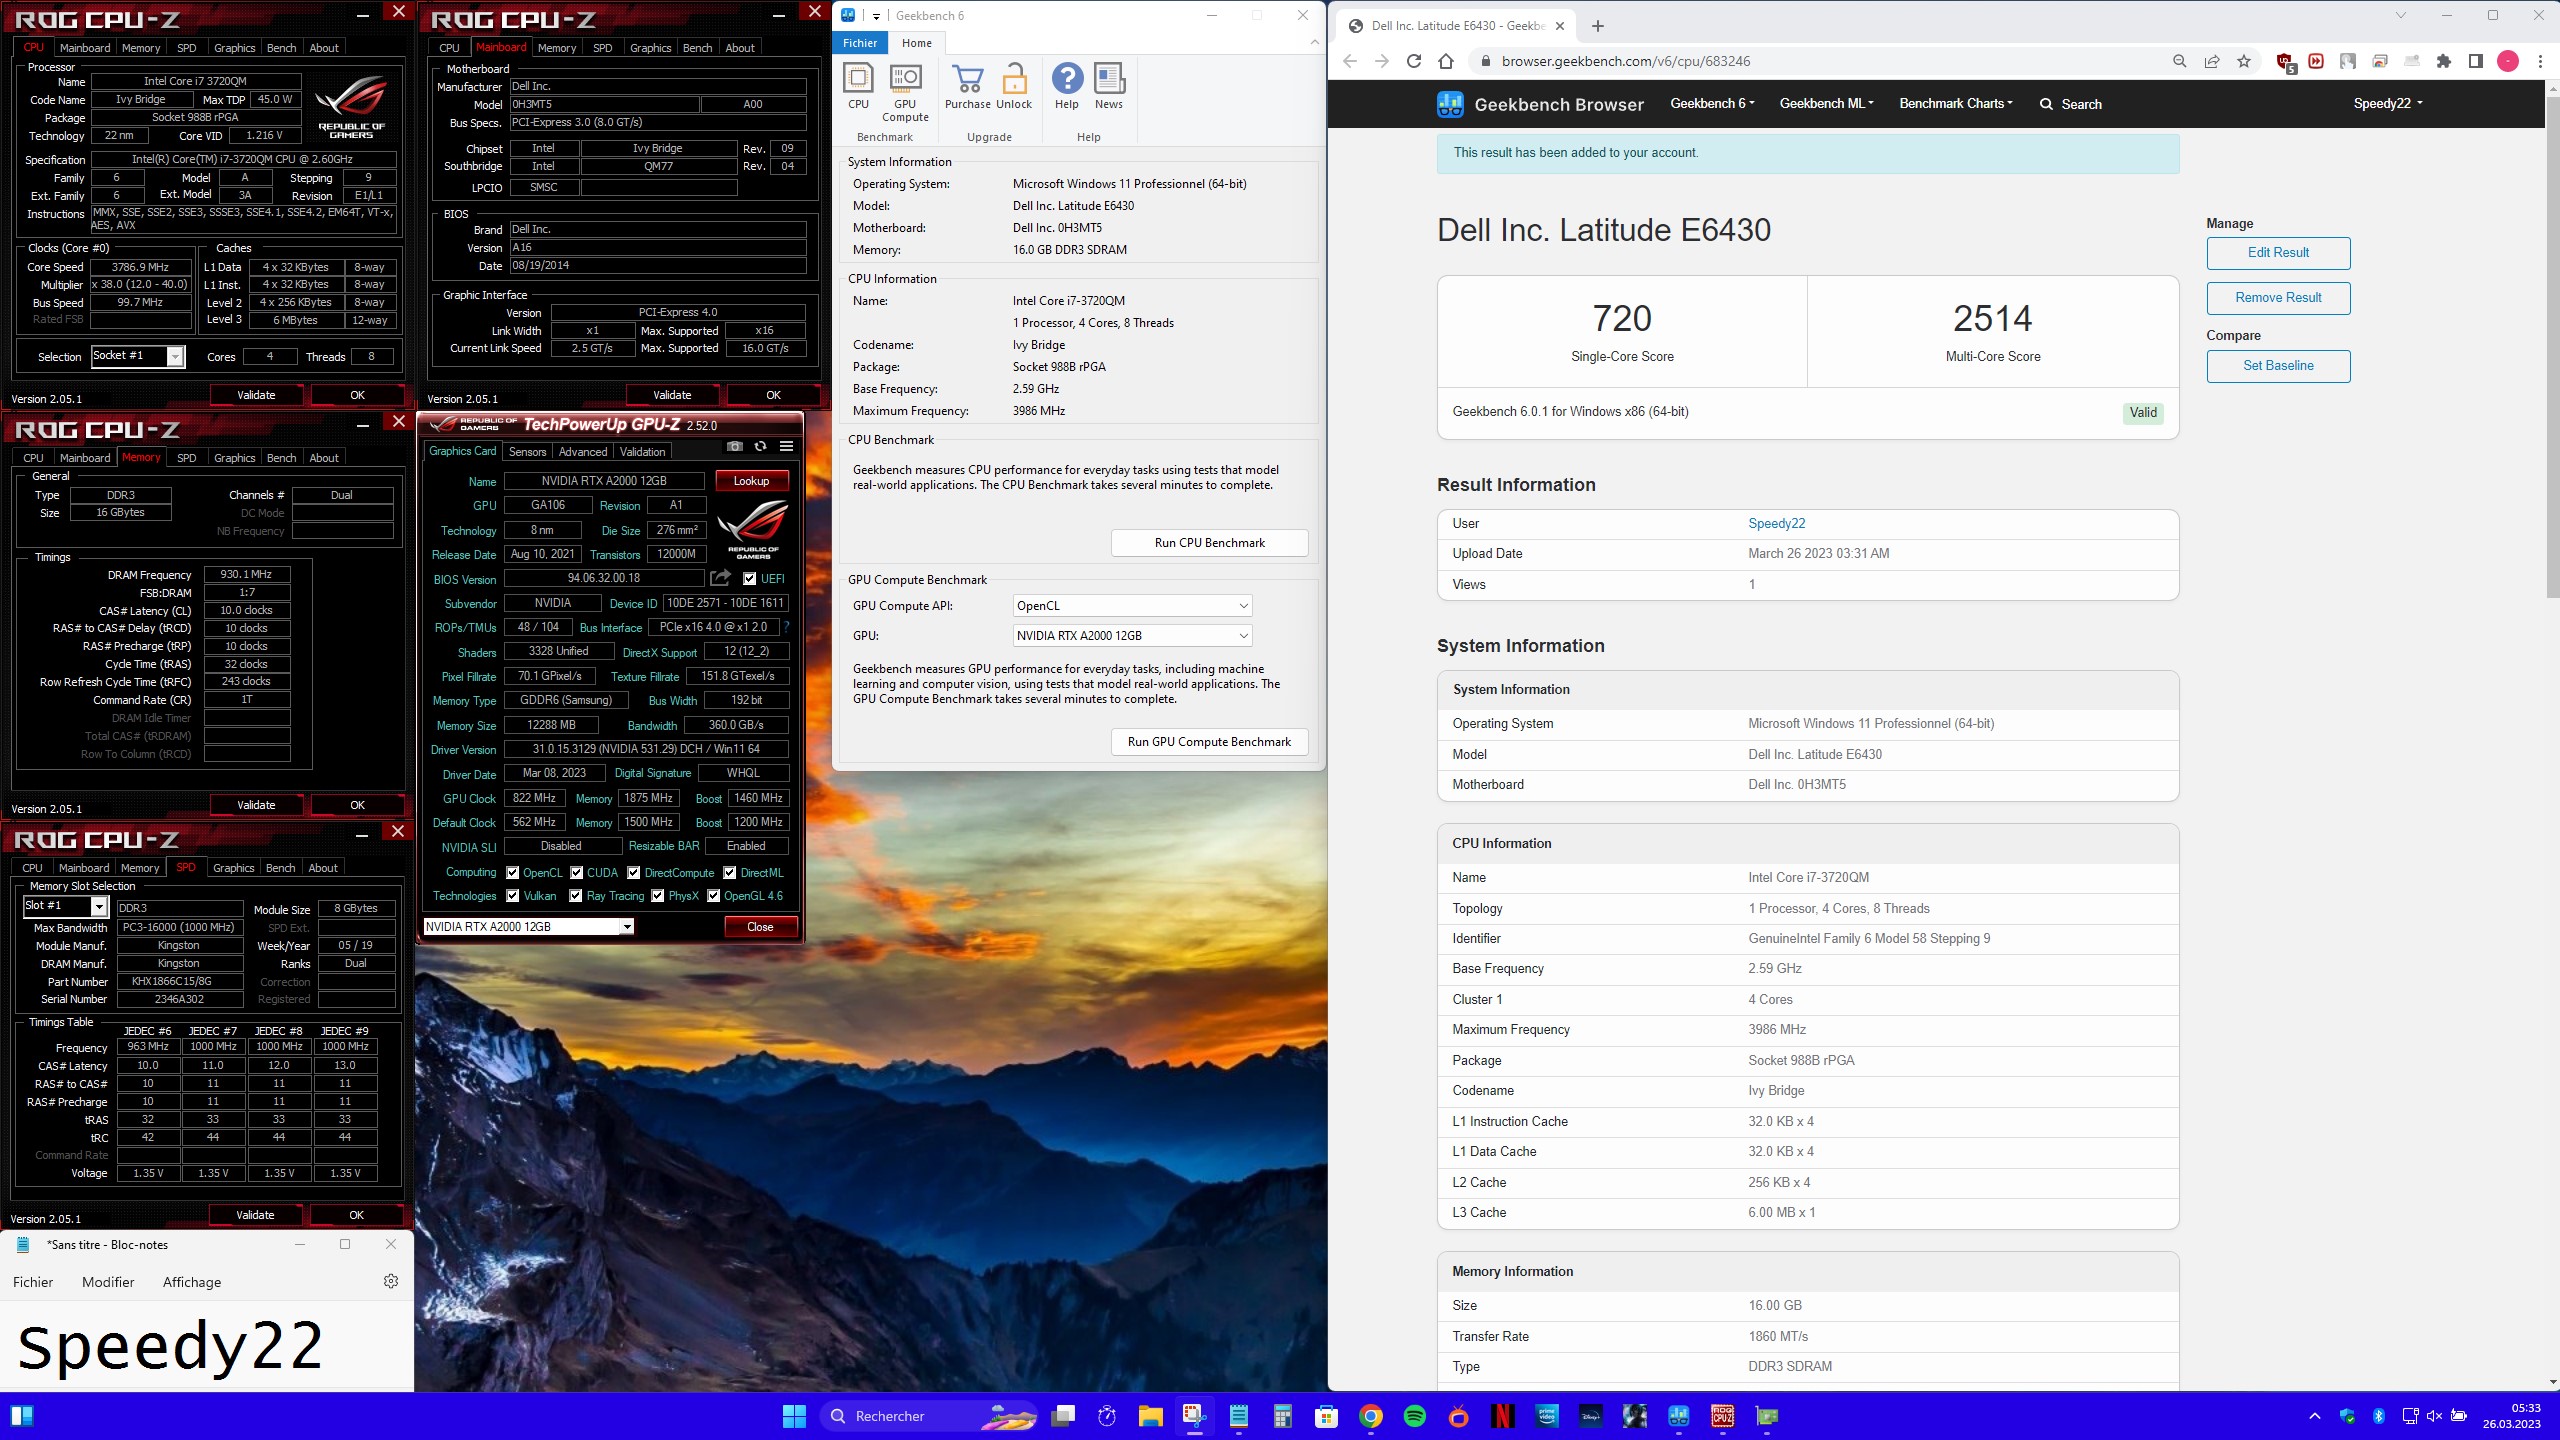Toggle the Vulkan checkbox in GPU-Z
2560x1440 pixels.
click(x=513, y=896)
